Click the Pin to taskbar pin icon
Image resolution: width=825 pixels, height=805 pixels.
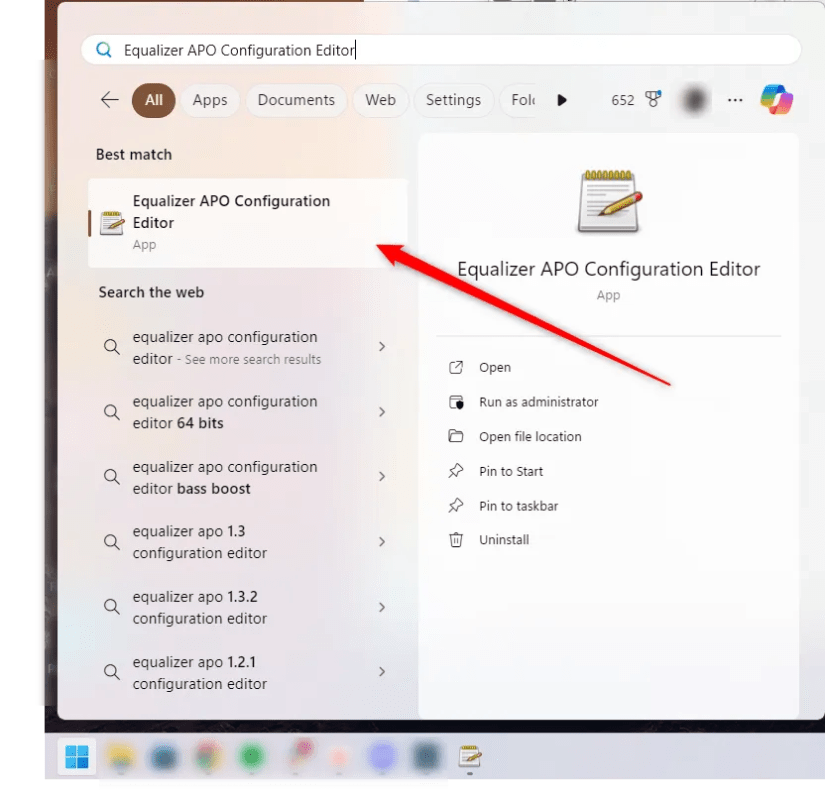click(x=456, y=506)
